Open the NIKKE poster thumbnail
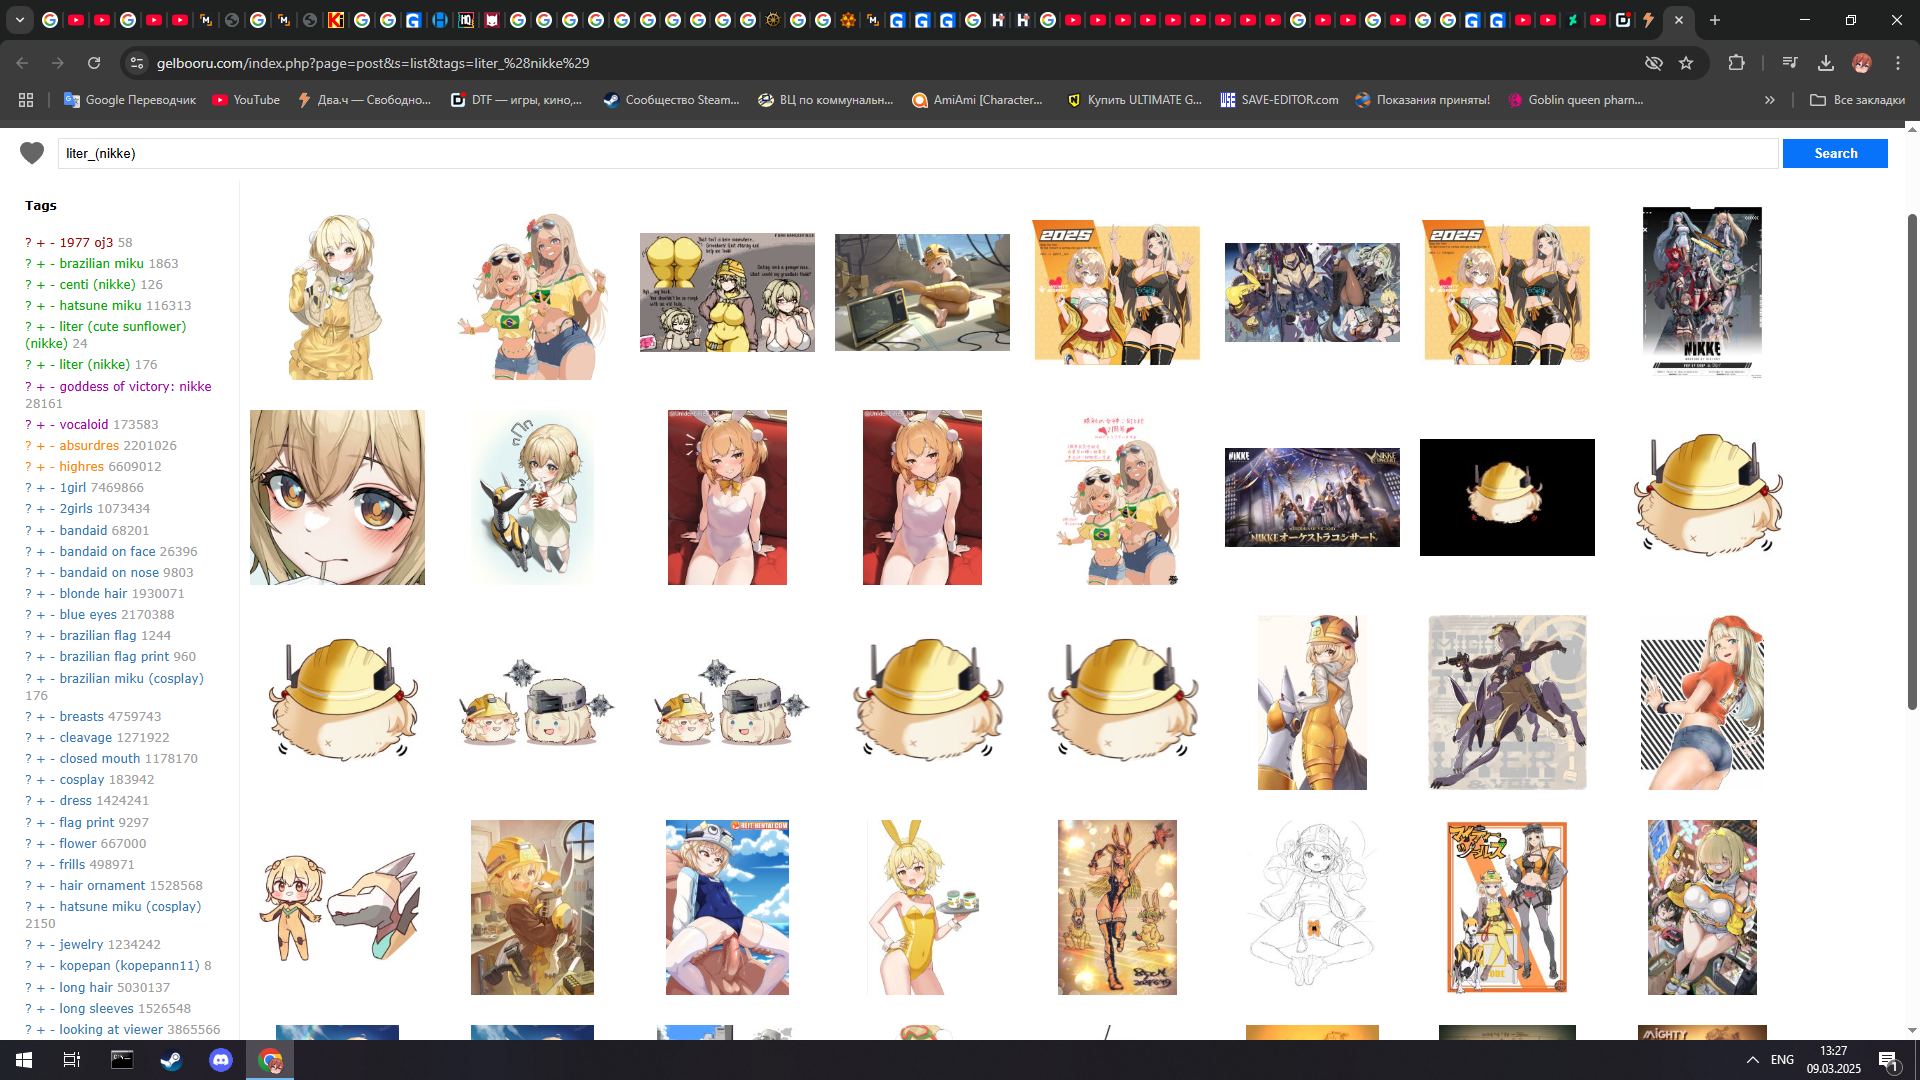The height and width of the screenshot is (1080, 1920). (x=1702, y=292)
